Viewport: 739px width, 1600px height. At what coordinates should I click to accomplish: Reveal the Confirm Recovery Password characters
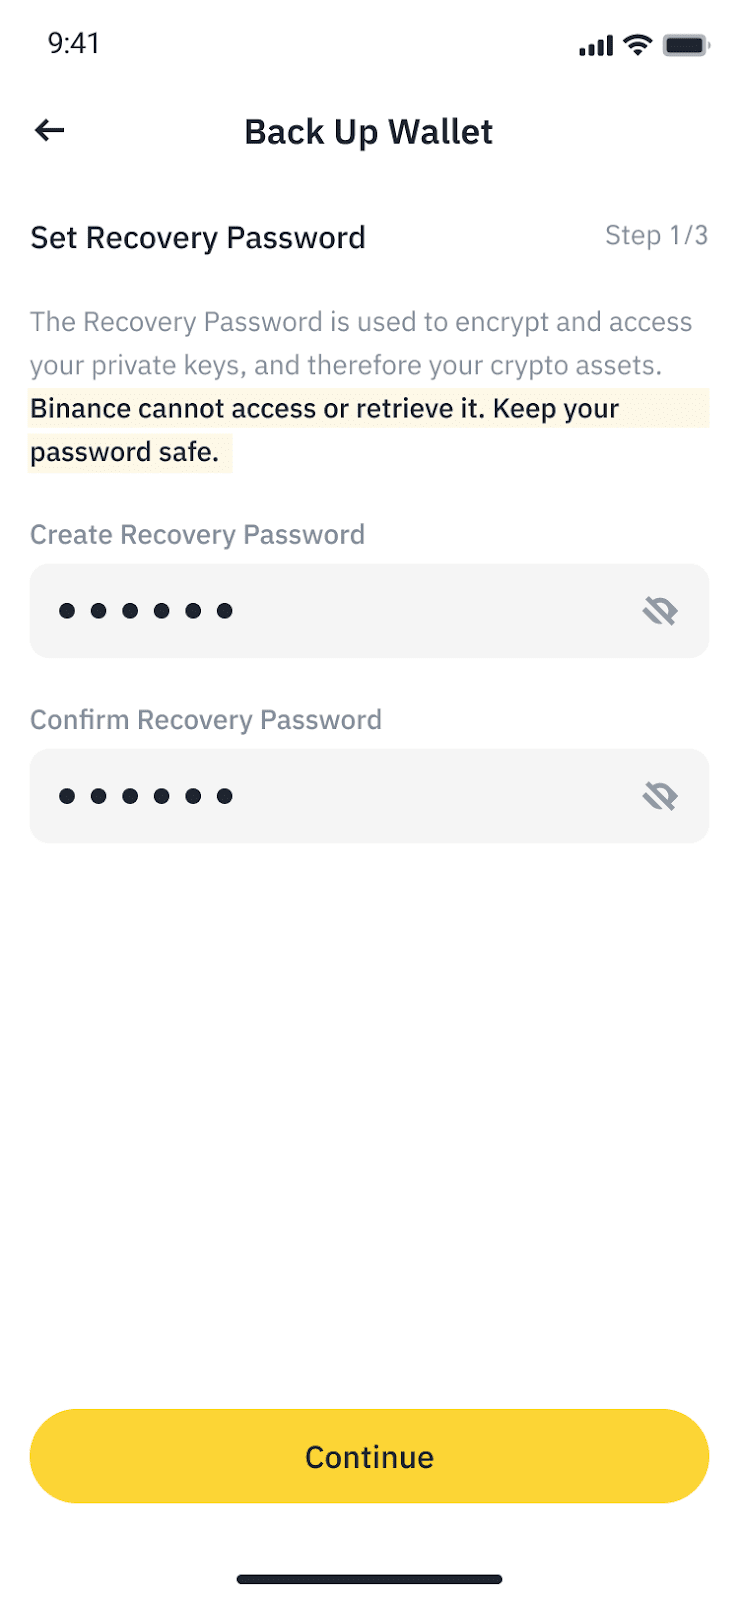click(660, 796)
